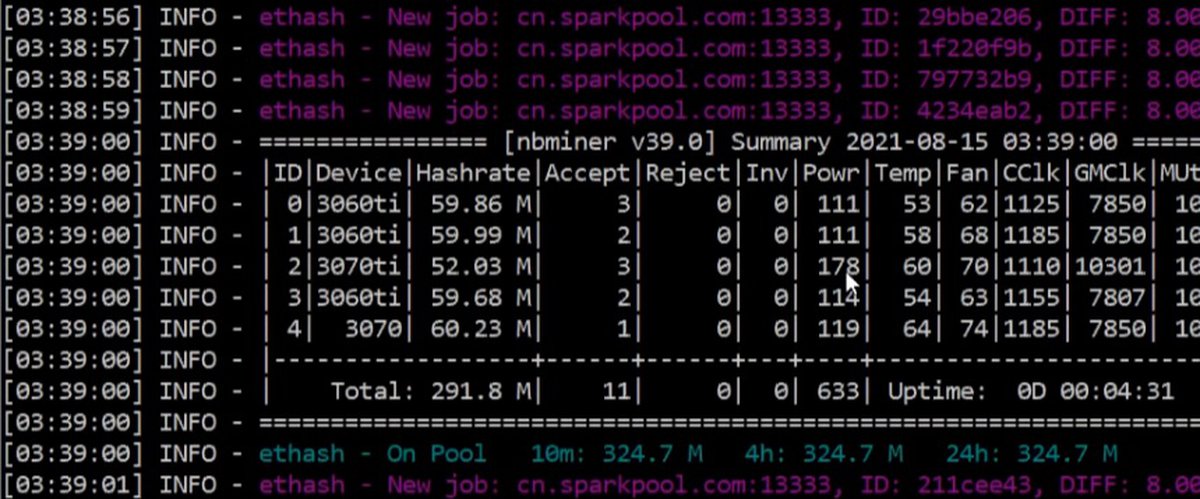Screen dimensions: 1200x499
Task: Click the Temp column header
Action: click(x=903, y=173)
